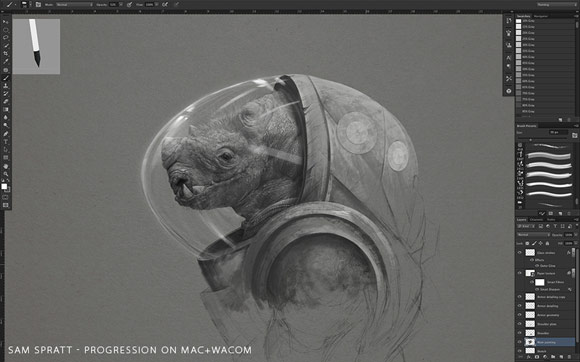Screen dimensions: 580x362
Task: Select the Gradient tool
Action: click(x=6, y=109)
